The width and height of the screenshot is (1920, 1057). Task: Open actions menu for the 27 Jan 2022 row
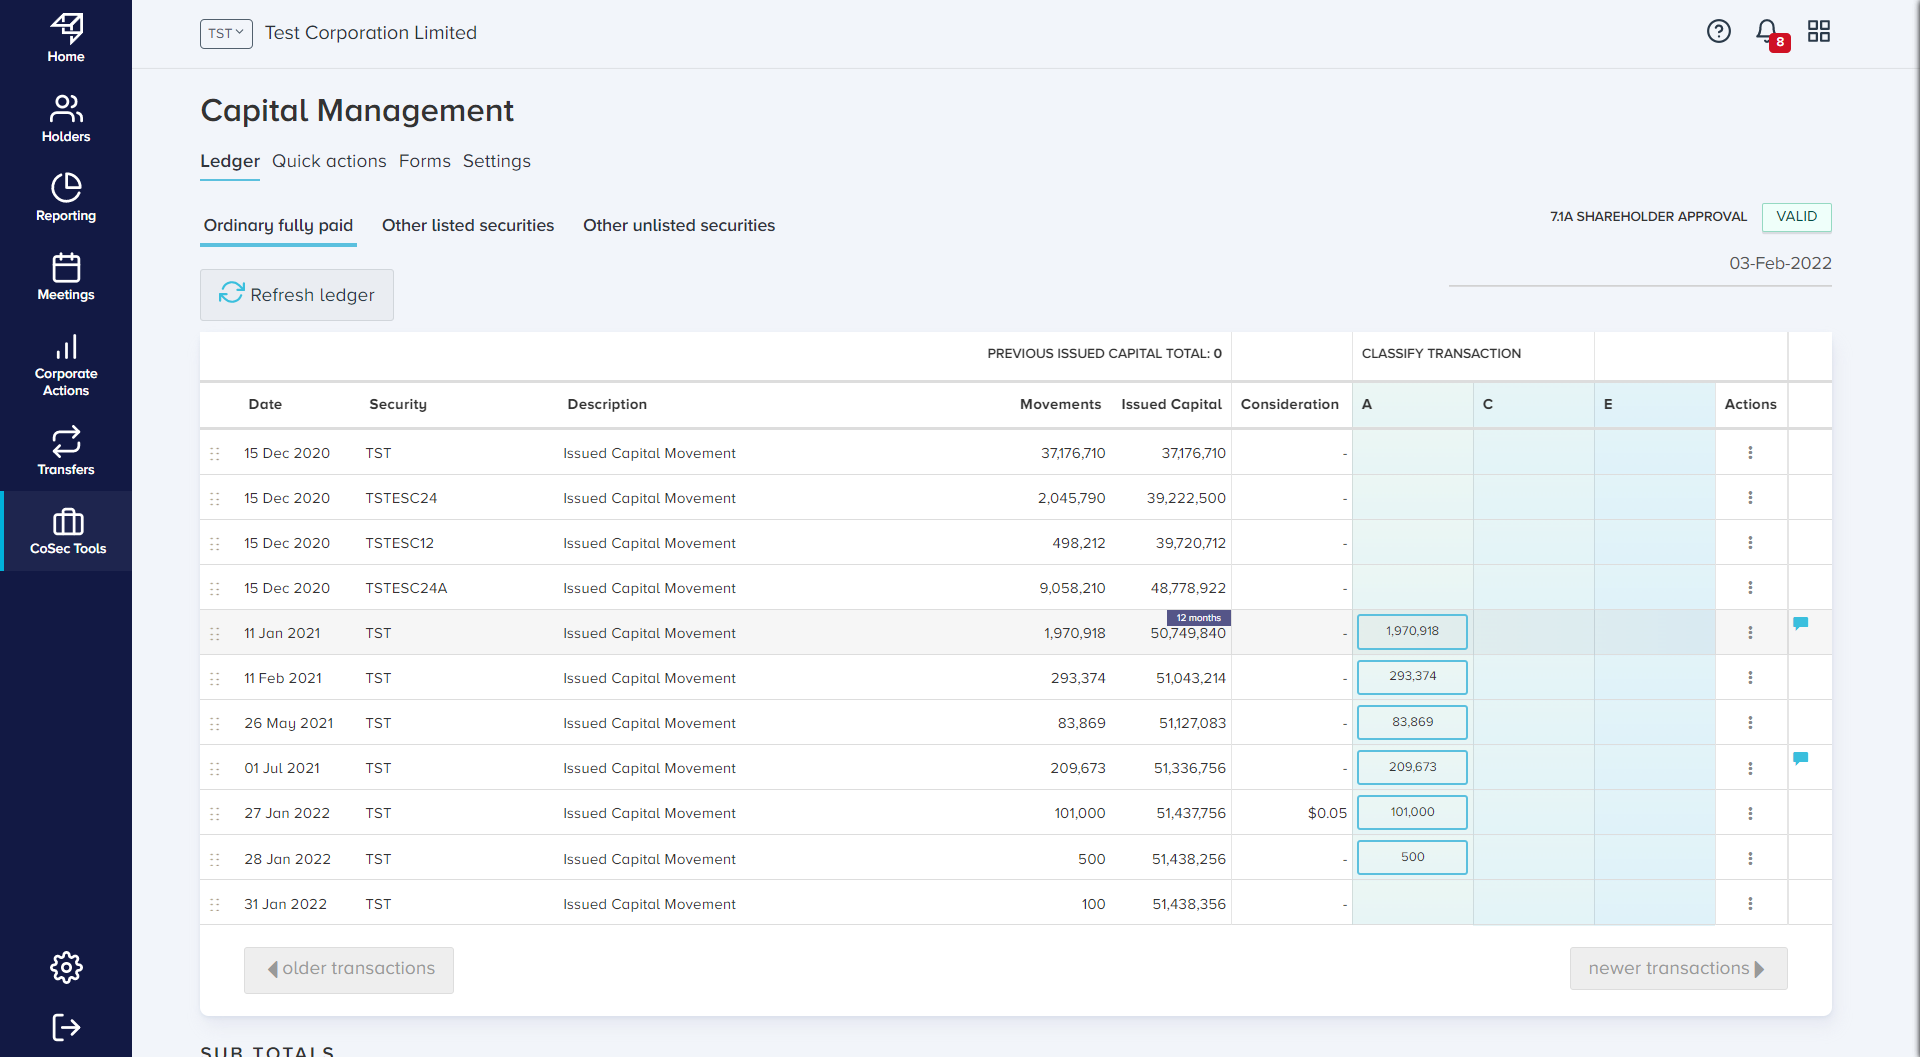[x=1751, y=813]
